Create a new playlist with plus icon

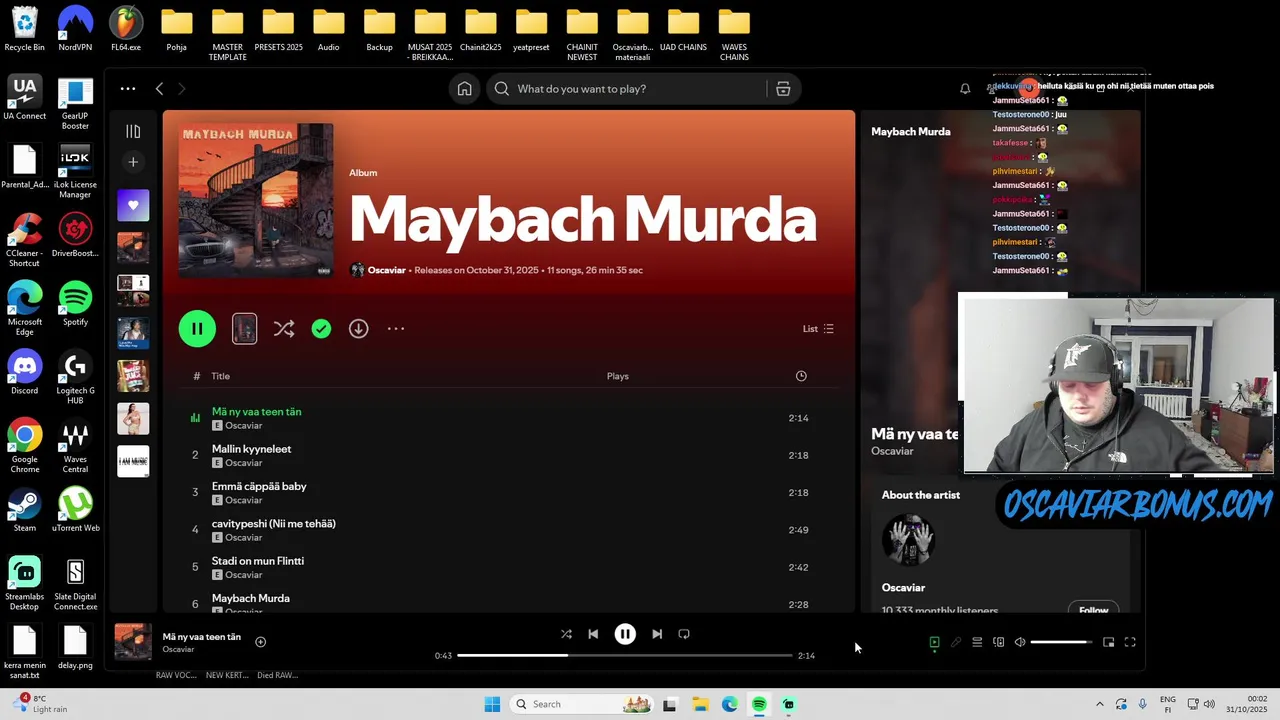pyautogui.click(x=133, y=162)
